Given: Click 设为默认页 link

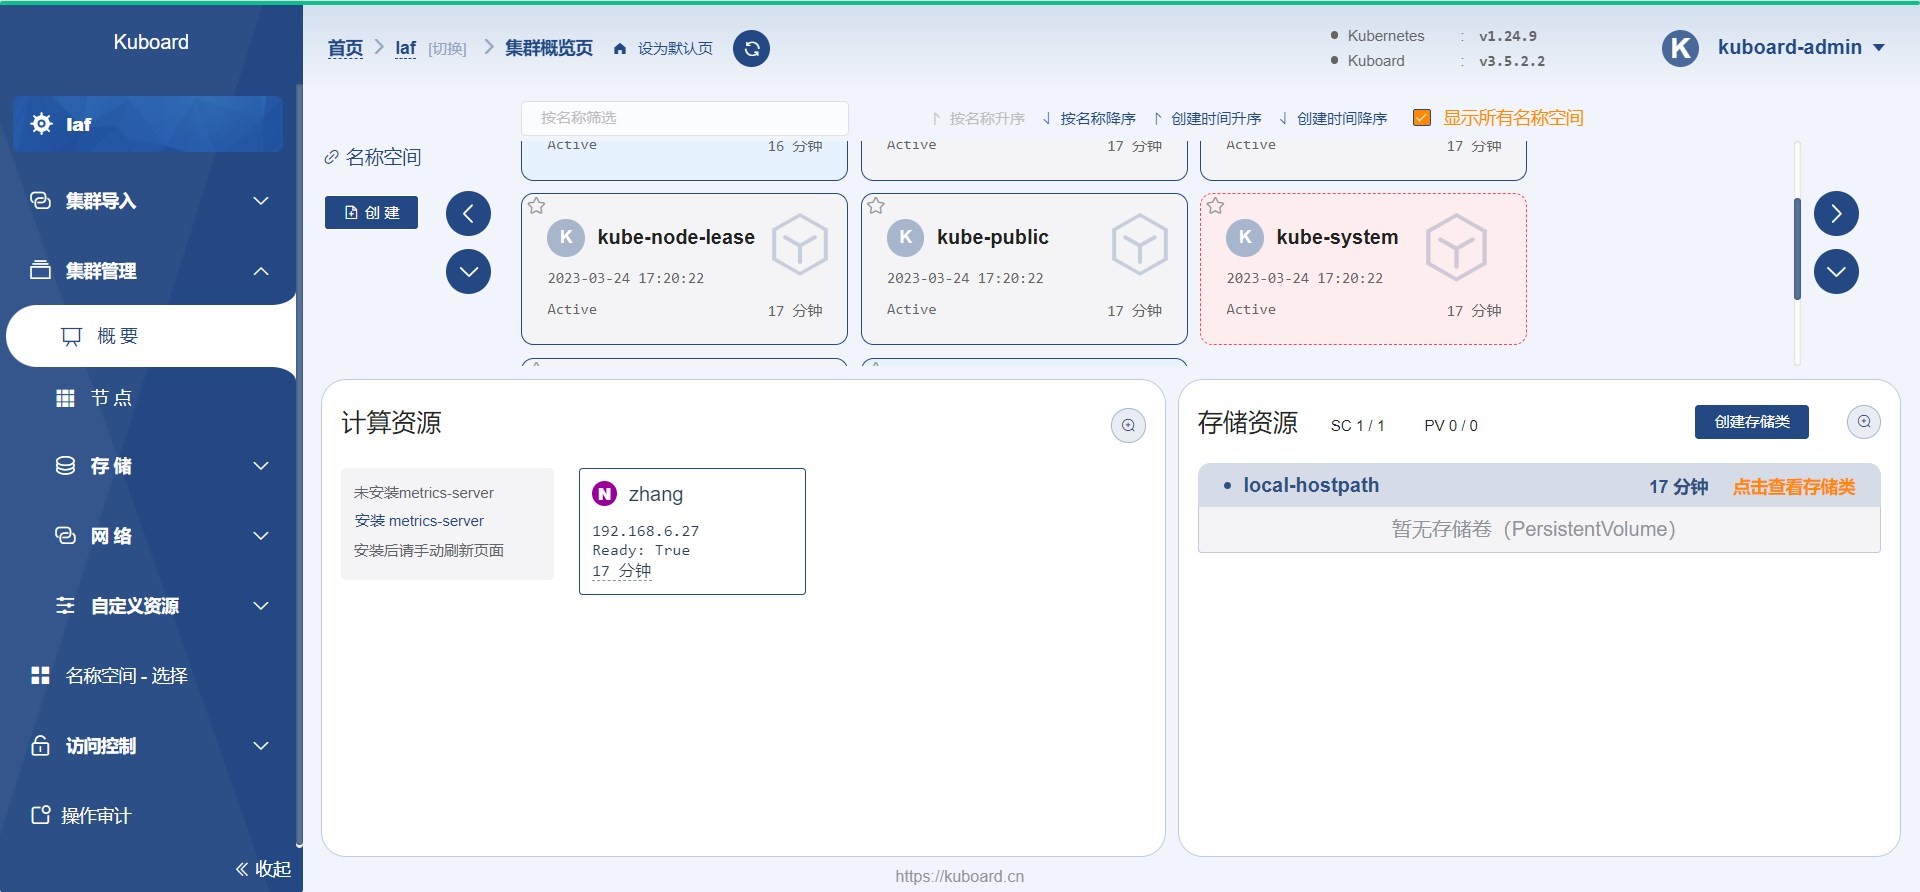Looking at the screenshot, I should (x=675, y=49).
